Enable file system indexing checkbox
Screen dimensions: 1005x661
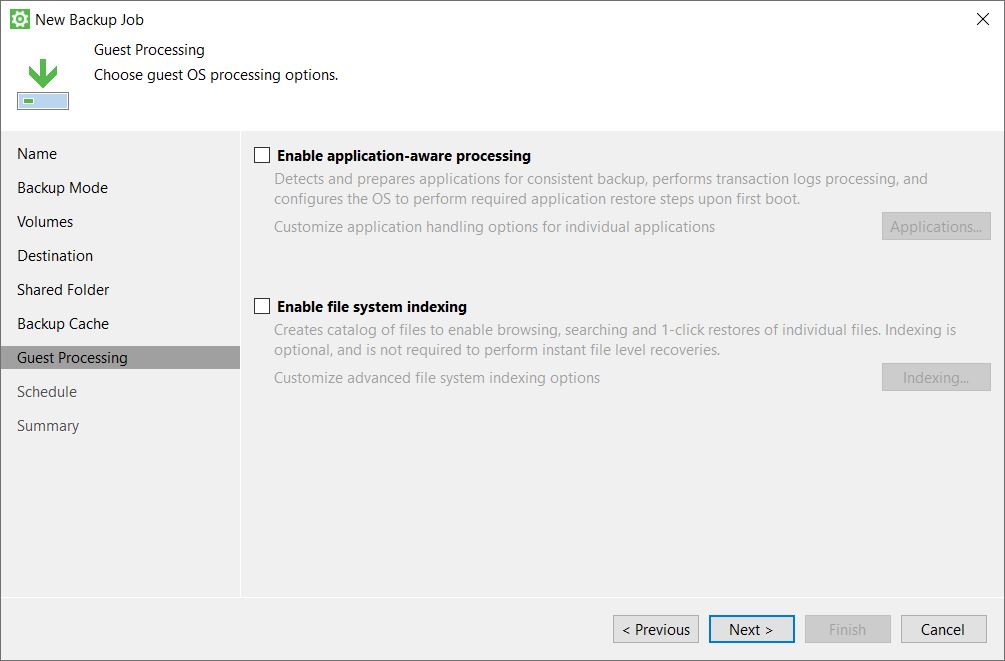[263, 307]
